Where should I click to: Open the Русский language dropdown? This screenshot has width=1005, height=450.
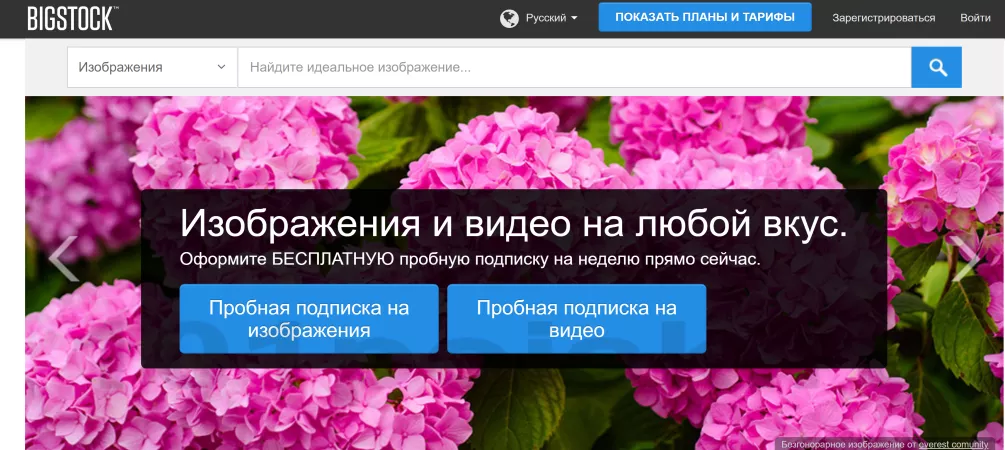pos(551,18)
